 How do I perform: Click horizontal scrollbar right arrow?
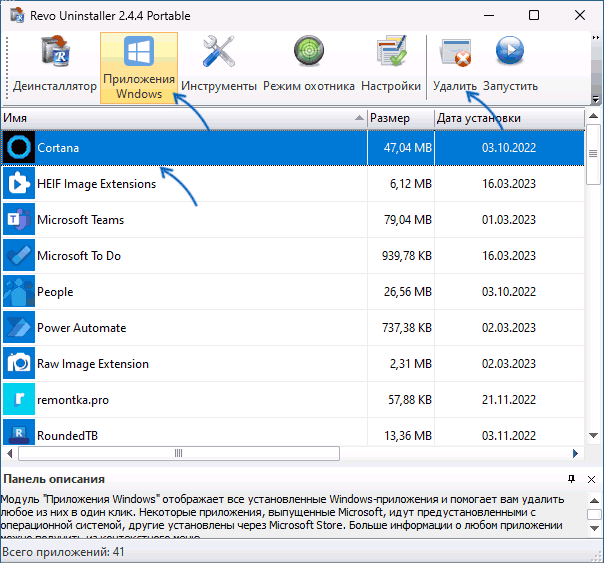[575, 454]
